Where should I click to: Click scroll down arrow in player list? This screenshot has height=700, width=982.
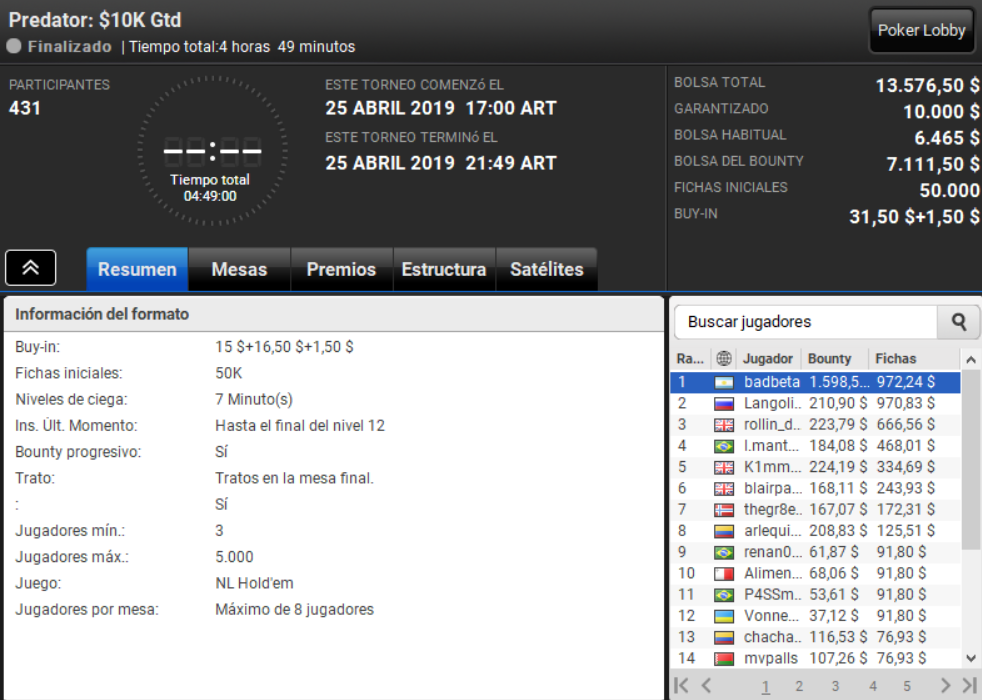click(x=971, y=658)
